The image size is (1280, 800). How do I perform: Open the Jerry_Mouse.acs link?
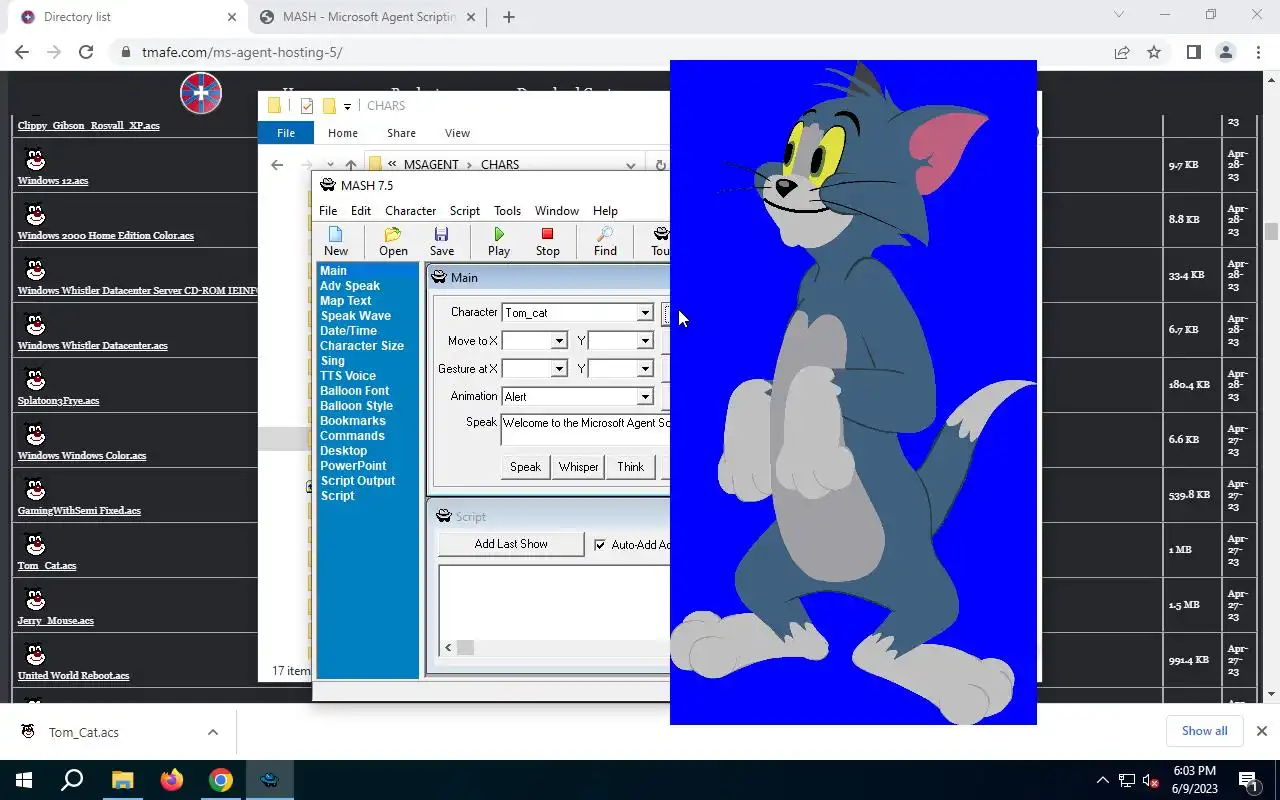click(x=55, y=621)
